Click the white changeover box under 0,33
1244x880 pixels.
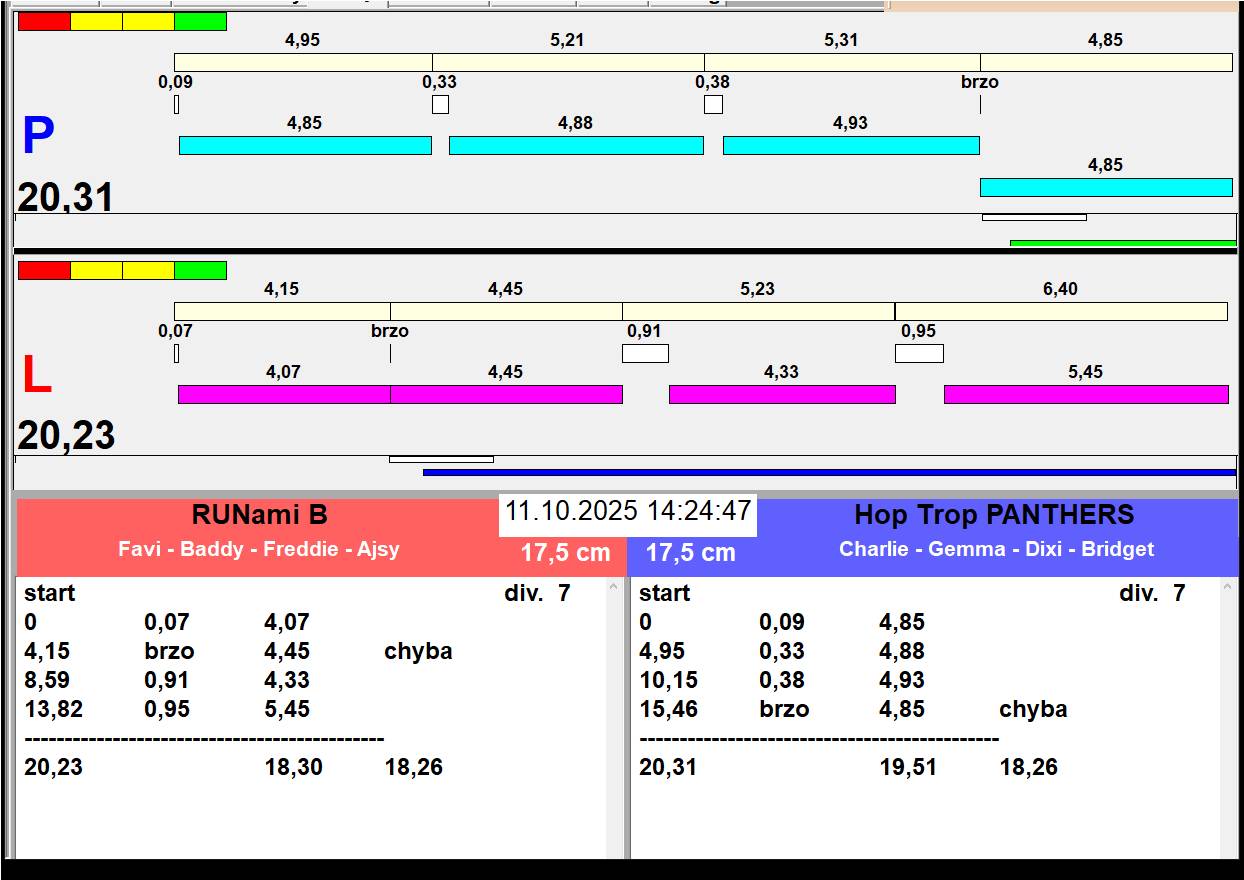(x=440, y=104)
